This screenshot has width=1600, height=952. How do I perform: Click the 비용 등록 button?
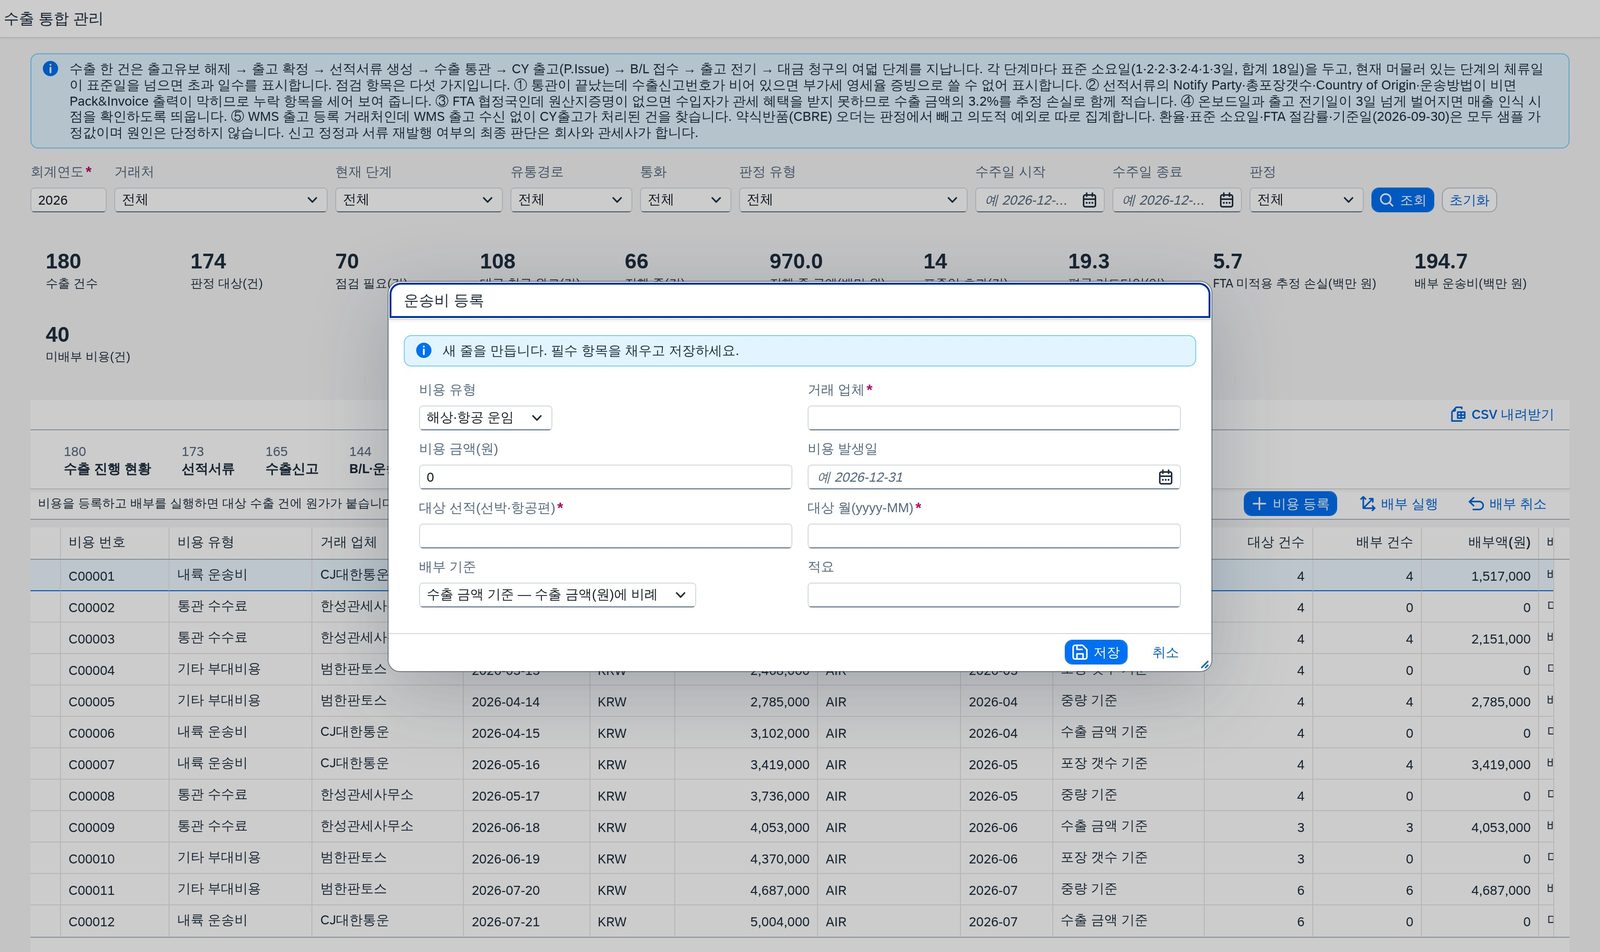(x=1290, y=504)
